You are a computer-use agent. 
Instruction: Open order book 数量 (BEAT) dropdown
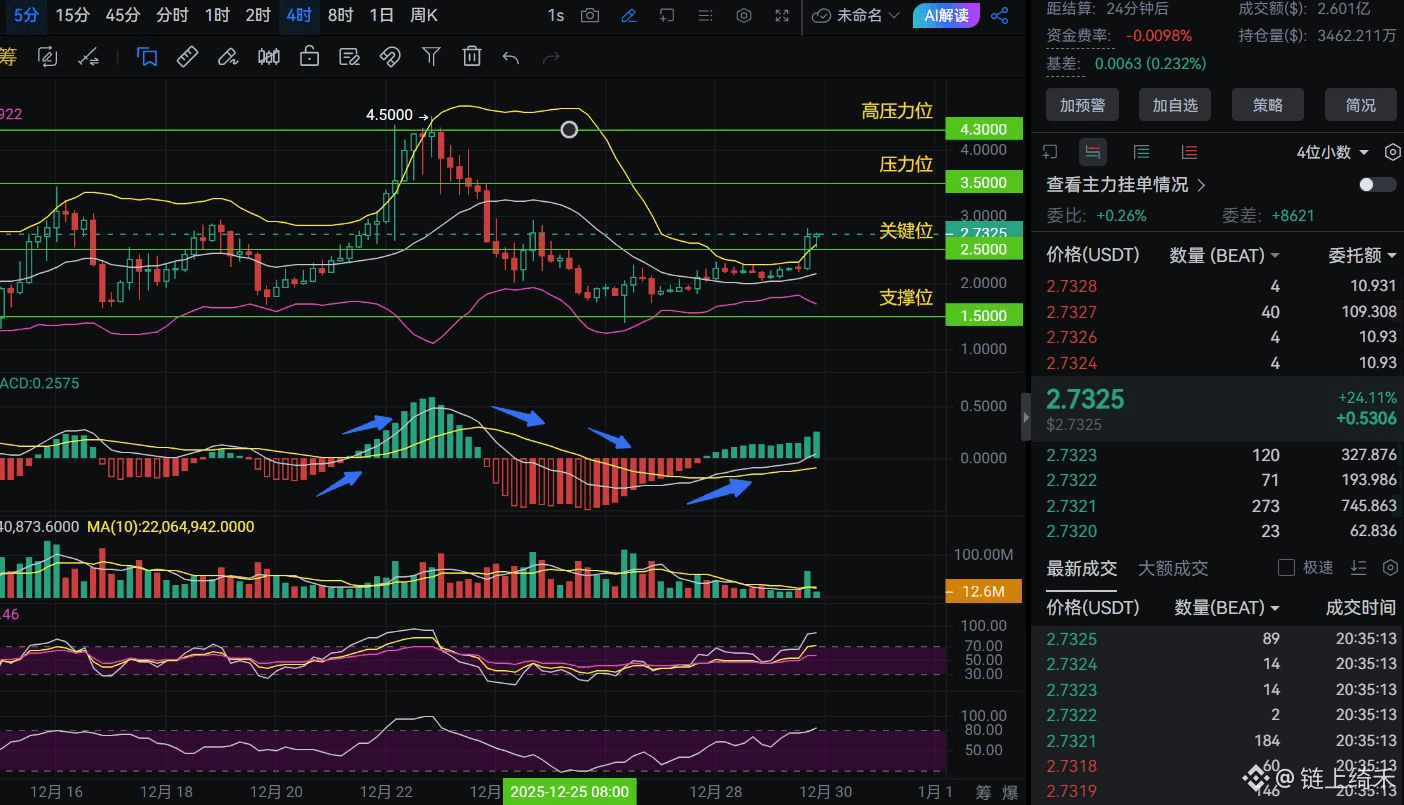pyautogui.click(x=1225, y=255)
